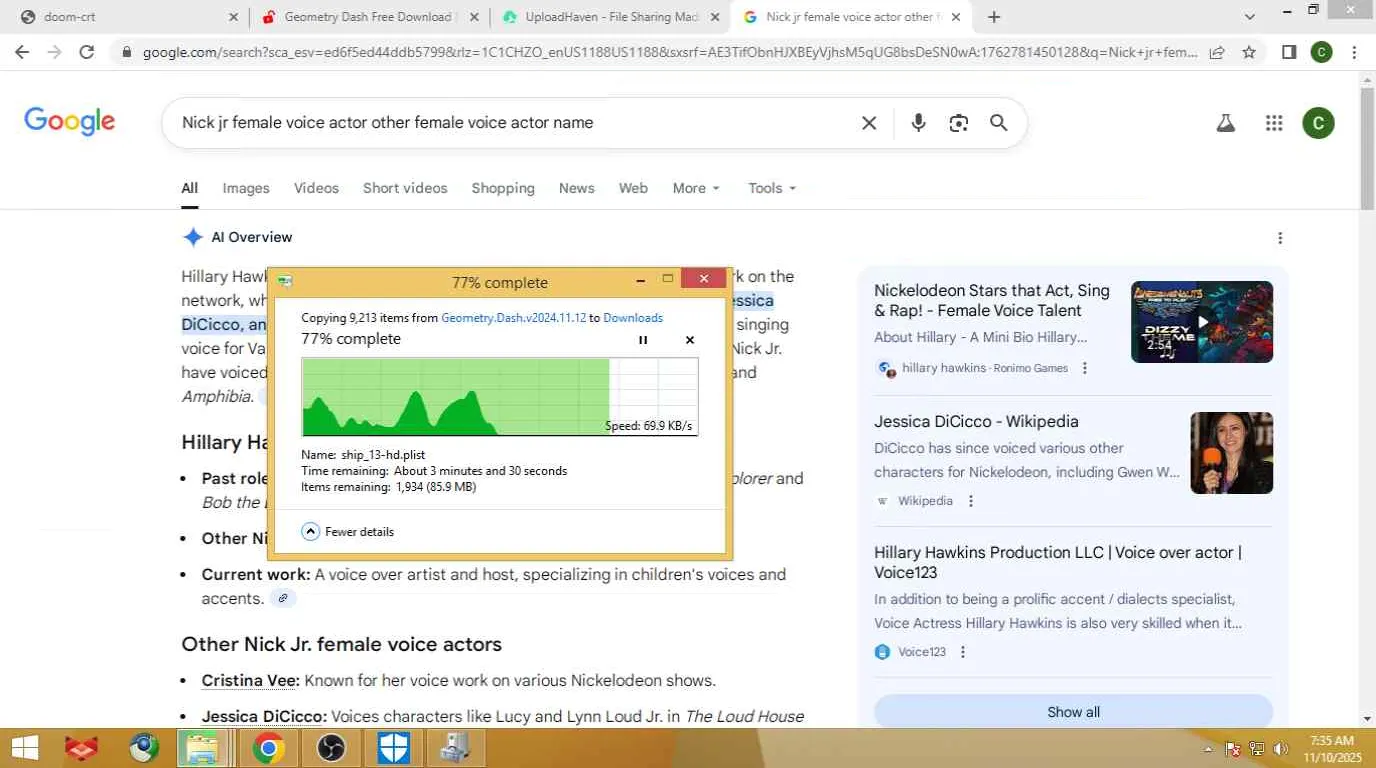Screen dimensions: 1376x768
Task: Click the Cristina Vee link
Action: coord(250,681)
